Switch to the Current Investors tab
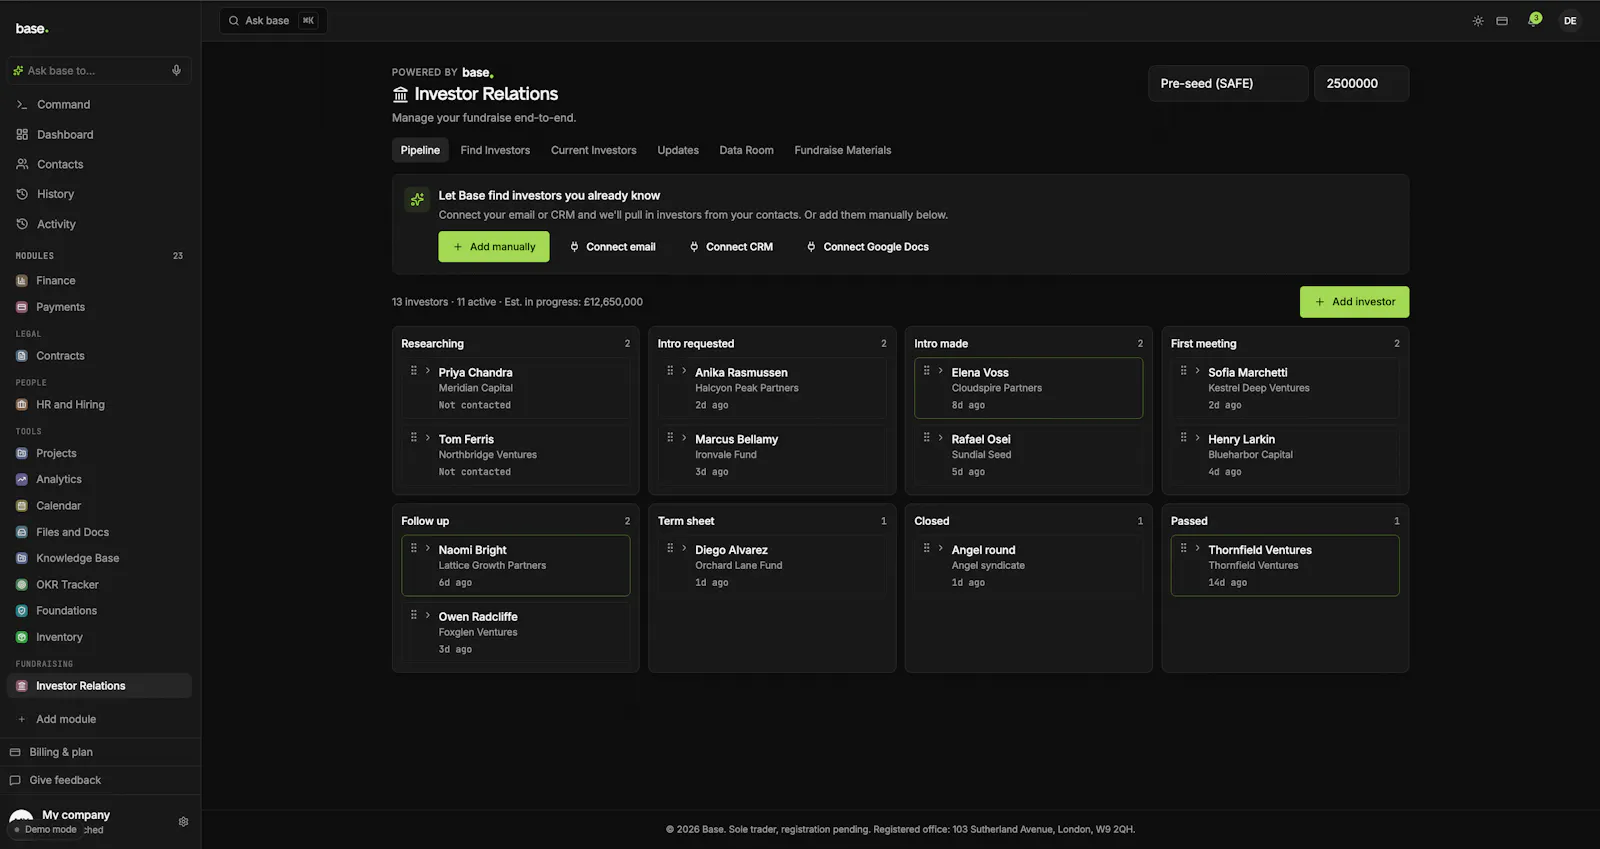The height and width of the screenshot is (849, 1600). click(x=593, y=151)
